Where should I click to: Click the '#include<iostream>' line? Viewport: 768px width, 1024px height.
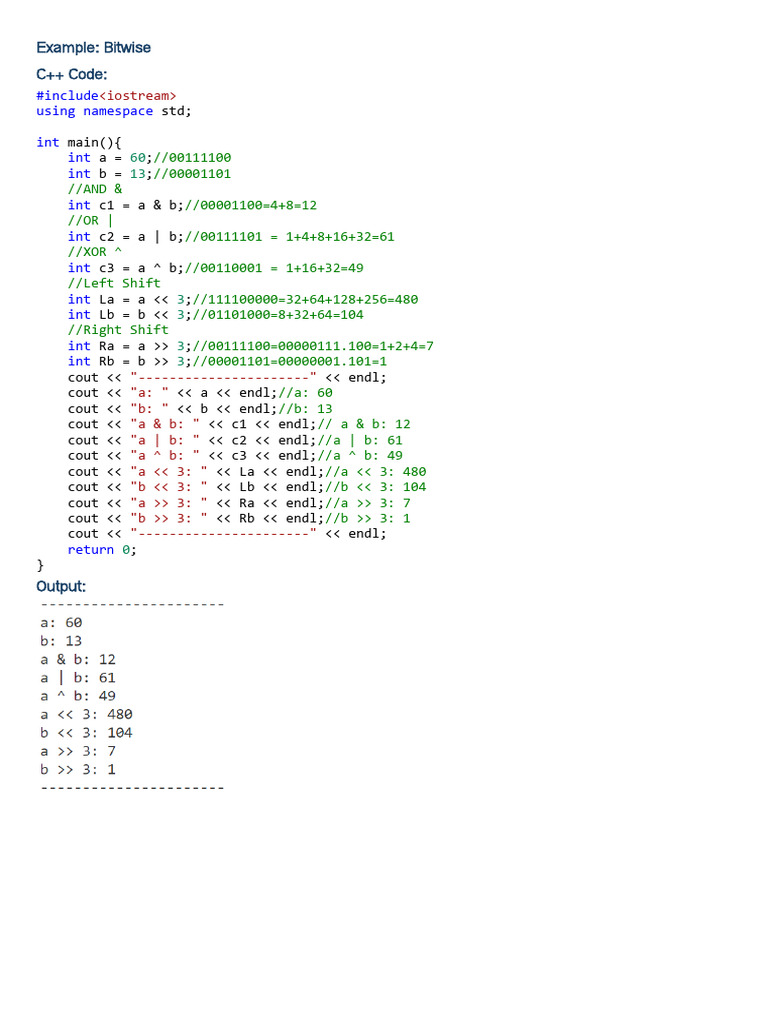pyautogui.click(x=106, y=96)
